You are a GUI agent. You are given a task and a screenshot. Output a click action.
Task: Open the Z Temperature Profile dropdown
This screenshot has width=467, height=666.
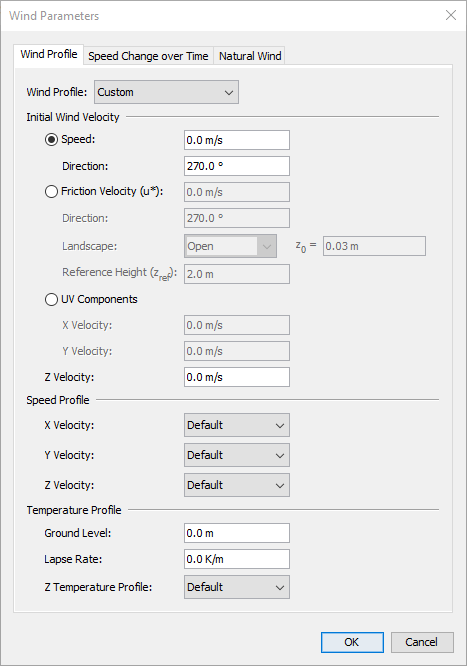click(237, 587)
